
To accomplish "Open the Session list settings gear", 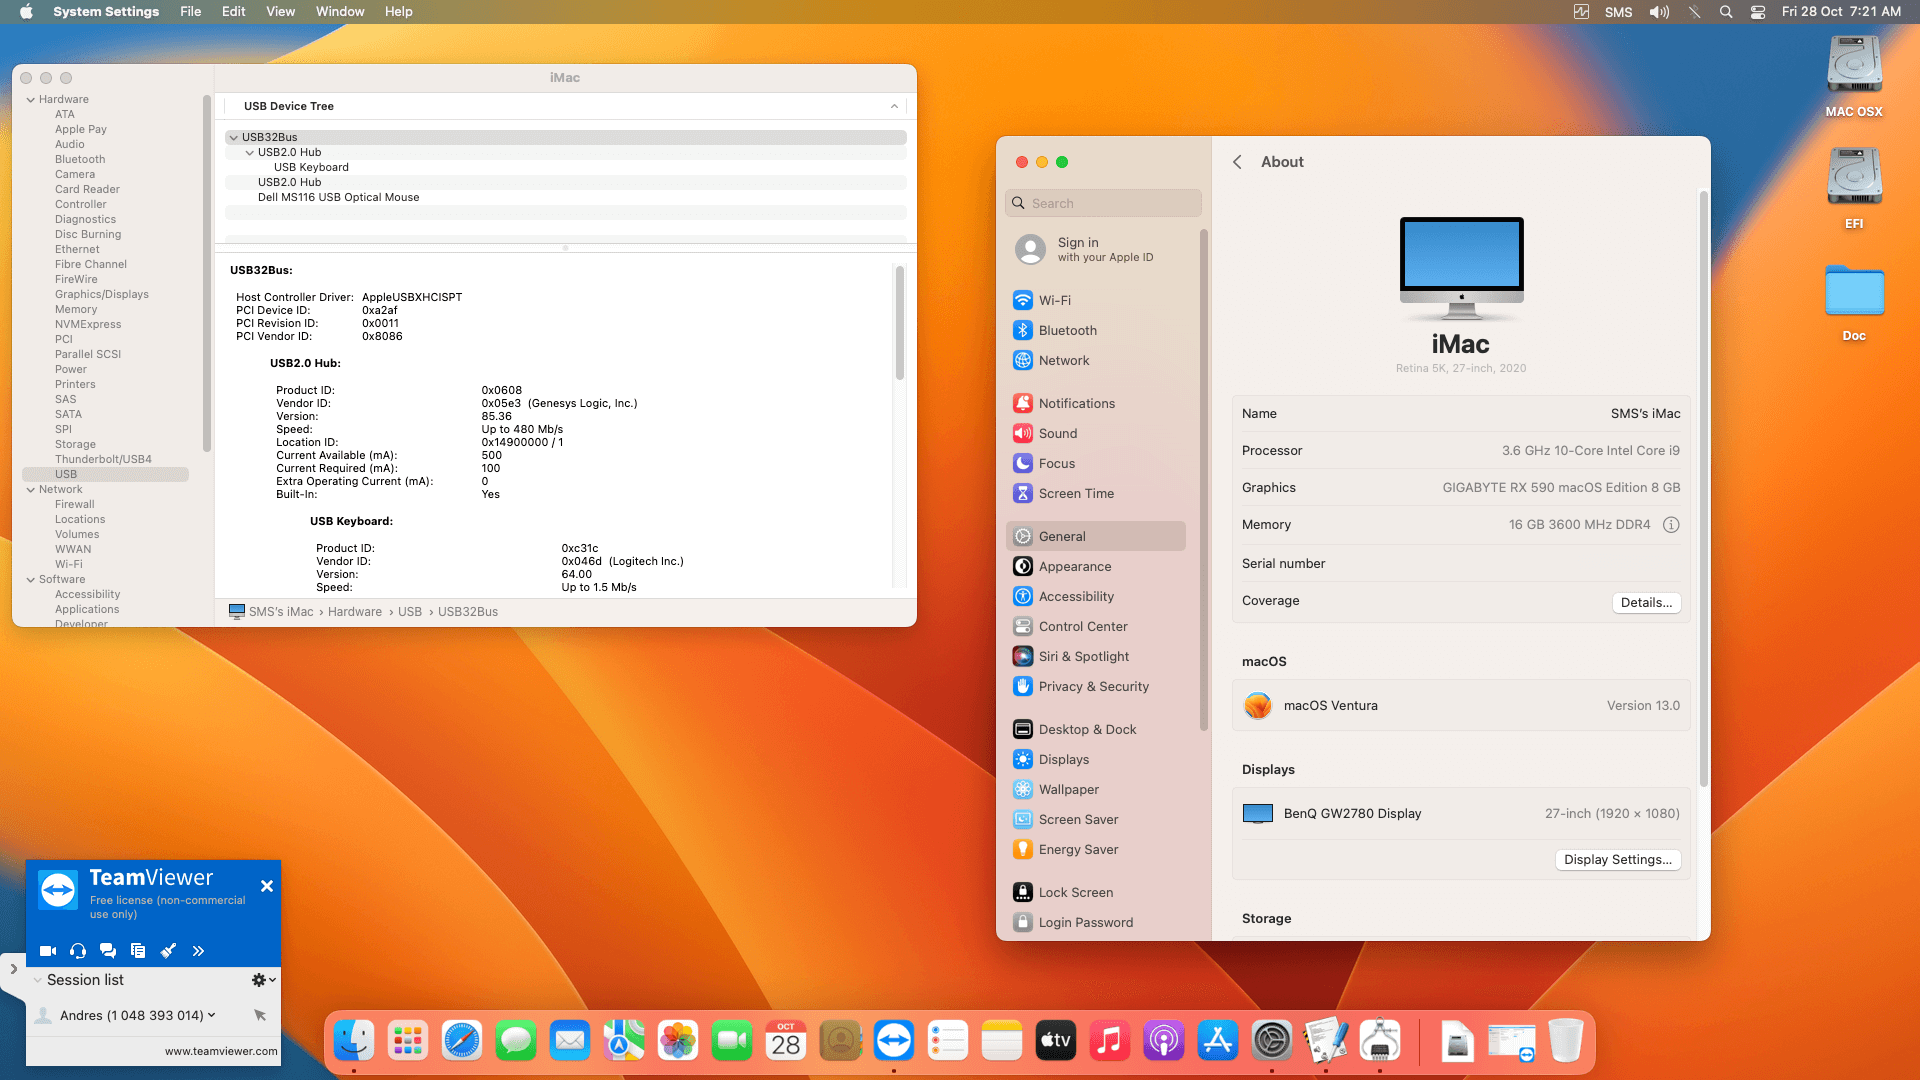I will tap(258, 980).
